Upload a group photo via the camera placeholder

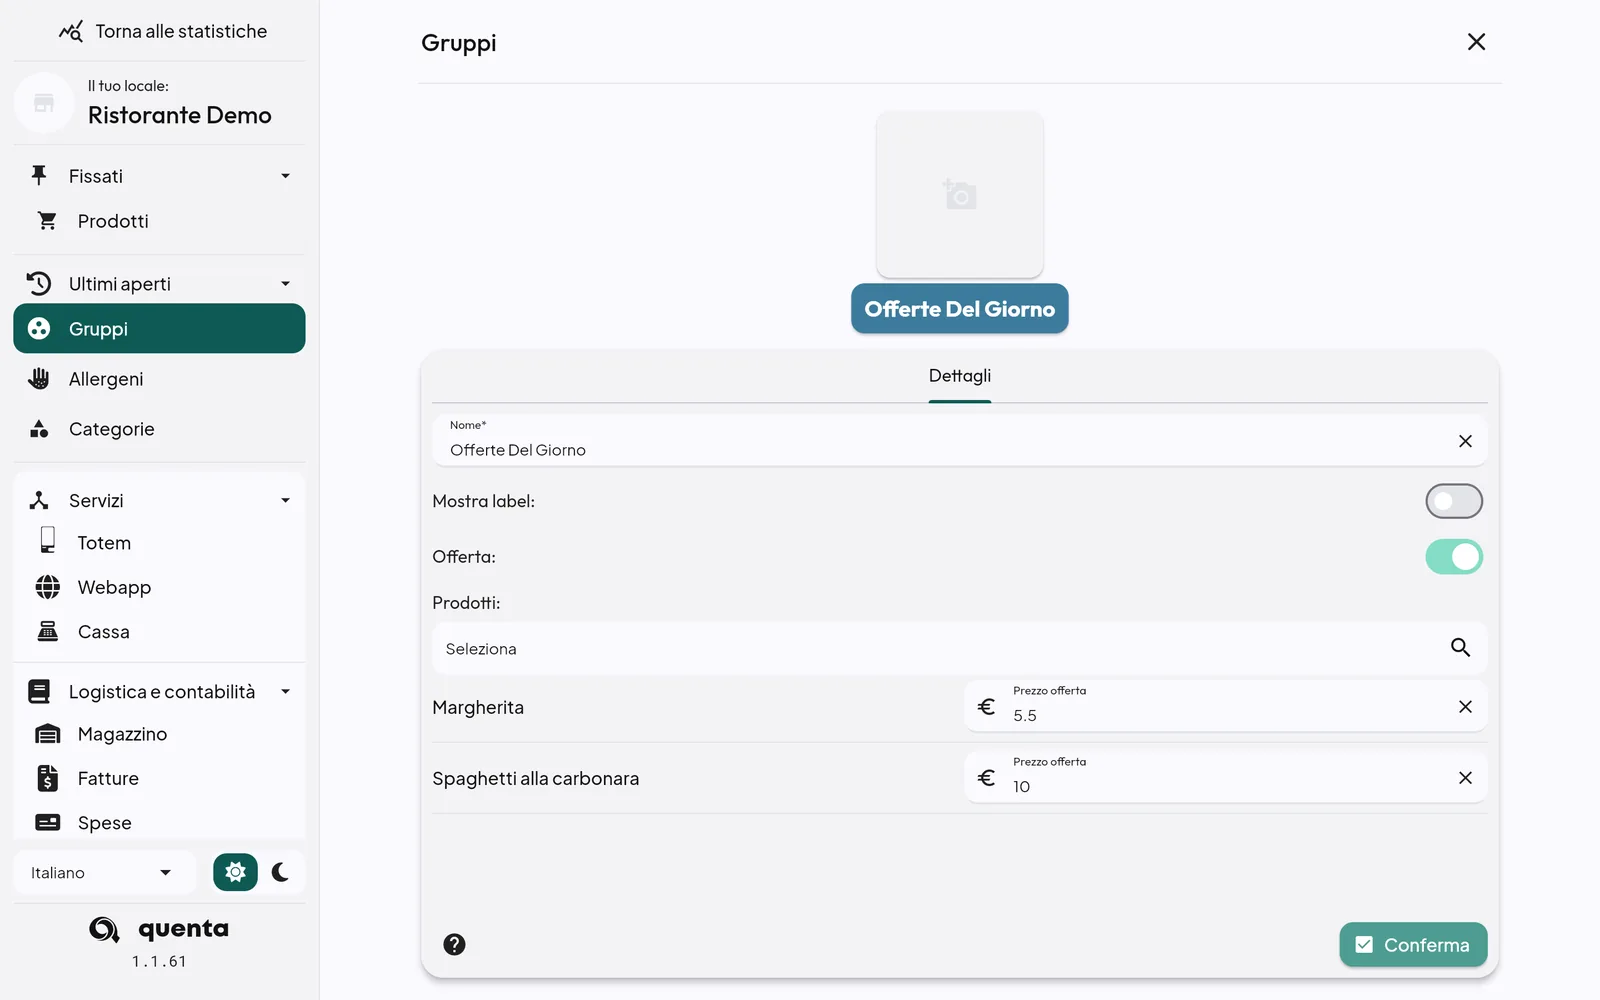tap(960, 194)
